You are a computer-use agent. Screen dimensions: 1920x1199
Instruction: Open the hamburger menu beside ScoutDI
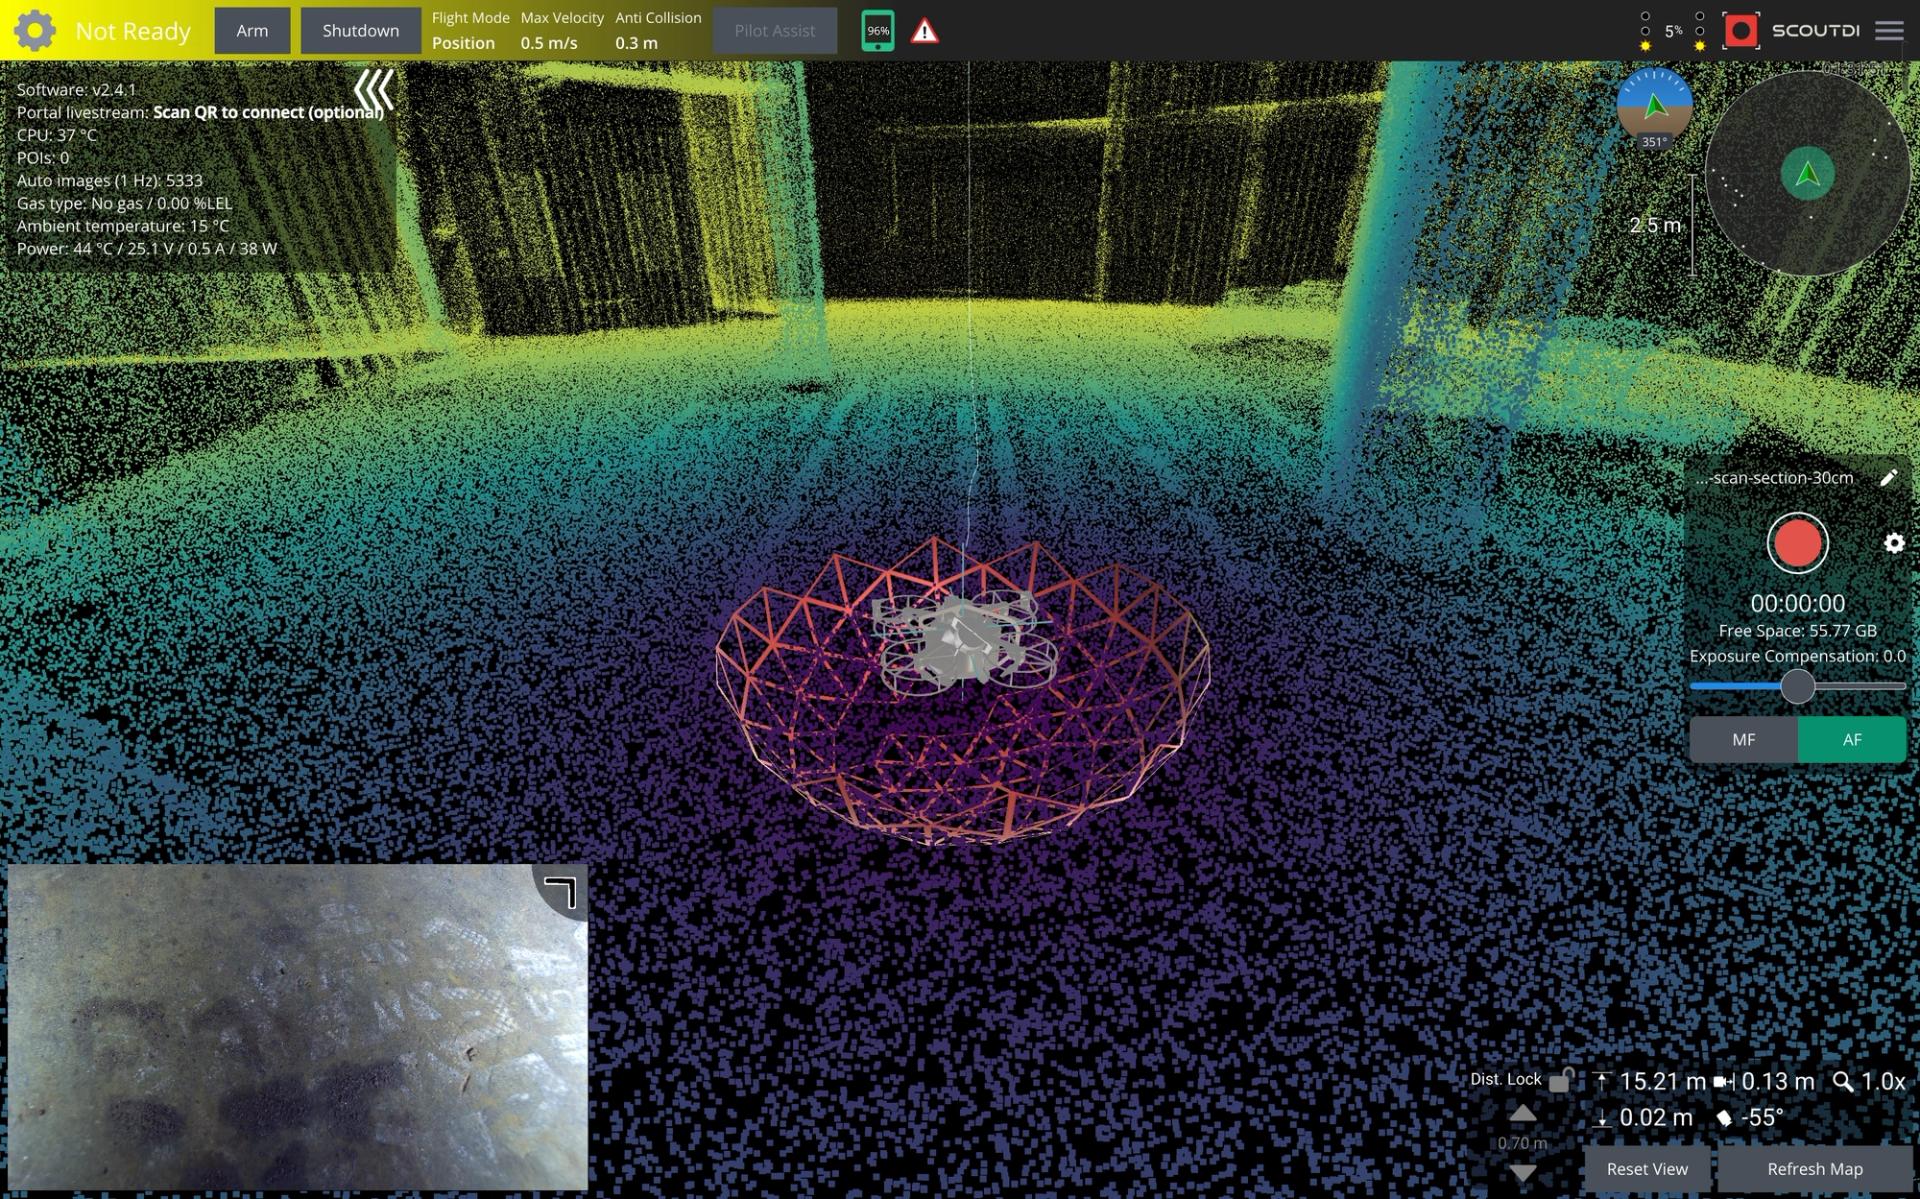pos(1889,31)
